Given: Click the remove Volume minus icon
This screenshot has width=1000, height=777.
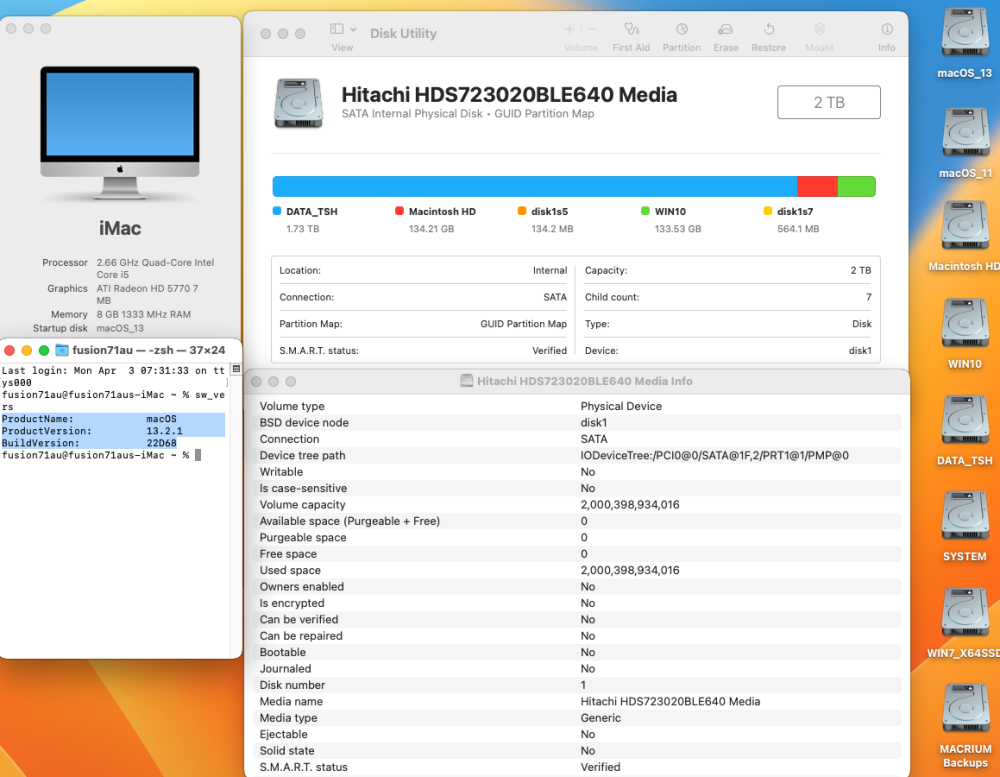Looking at the screenshot, I should click(592, 29).
